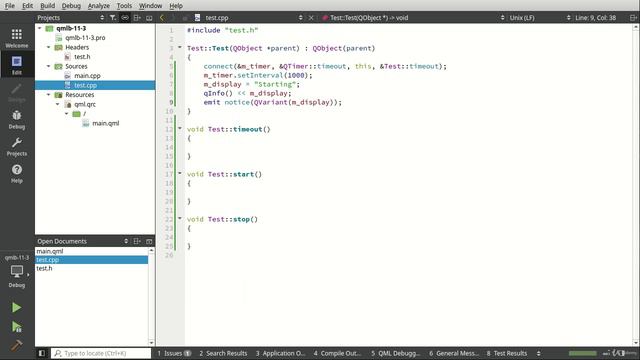Fold the Test::timeout function block
640x360 pixels.
click(180, 128)
